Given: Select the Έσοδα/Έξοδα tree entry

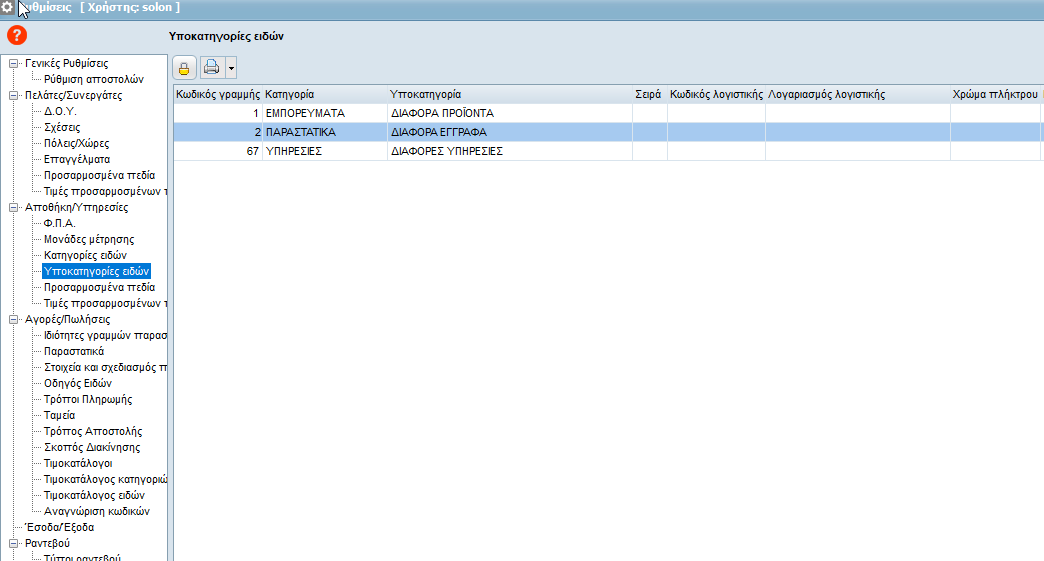Looking at the screenshot, I should [x=60, y=528].
